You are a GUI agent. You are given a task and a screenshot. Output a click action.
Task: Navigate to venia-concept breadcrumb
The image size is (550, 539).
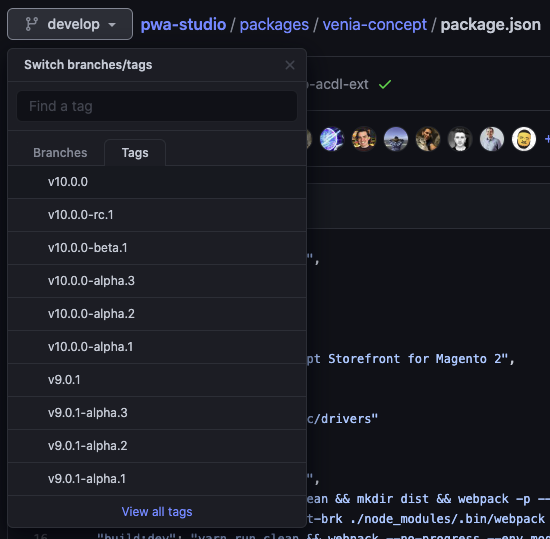pos(375,25)
